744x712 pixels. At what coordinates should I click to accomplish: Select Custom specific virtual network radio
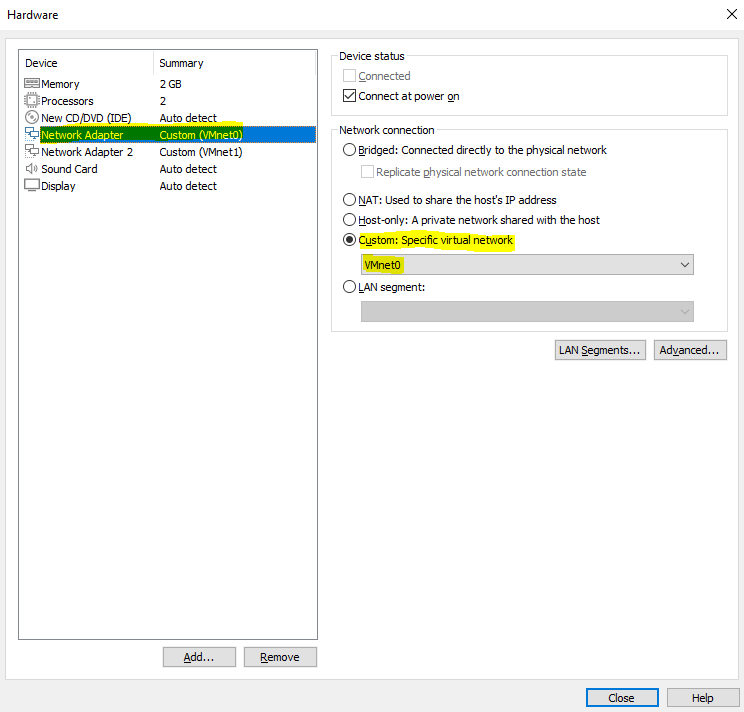[349, 240]
